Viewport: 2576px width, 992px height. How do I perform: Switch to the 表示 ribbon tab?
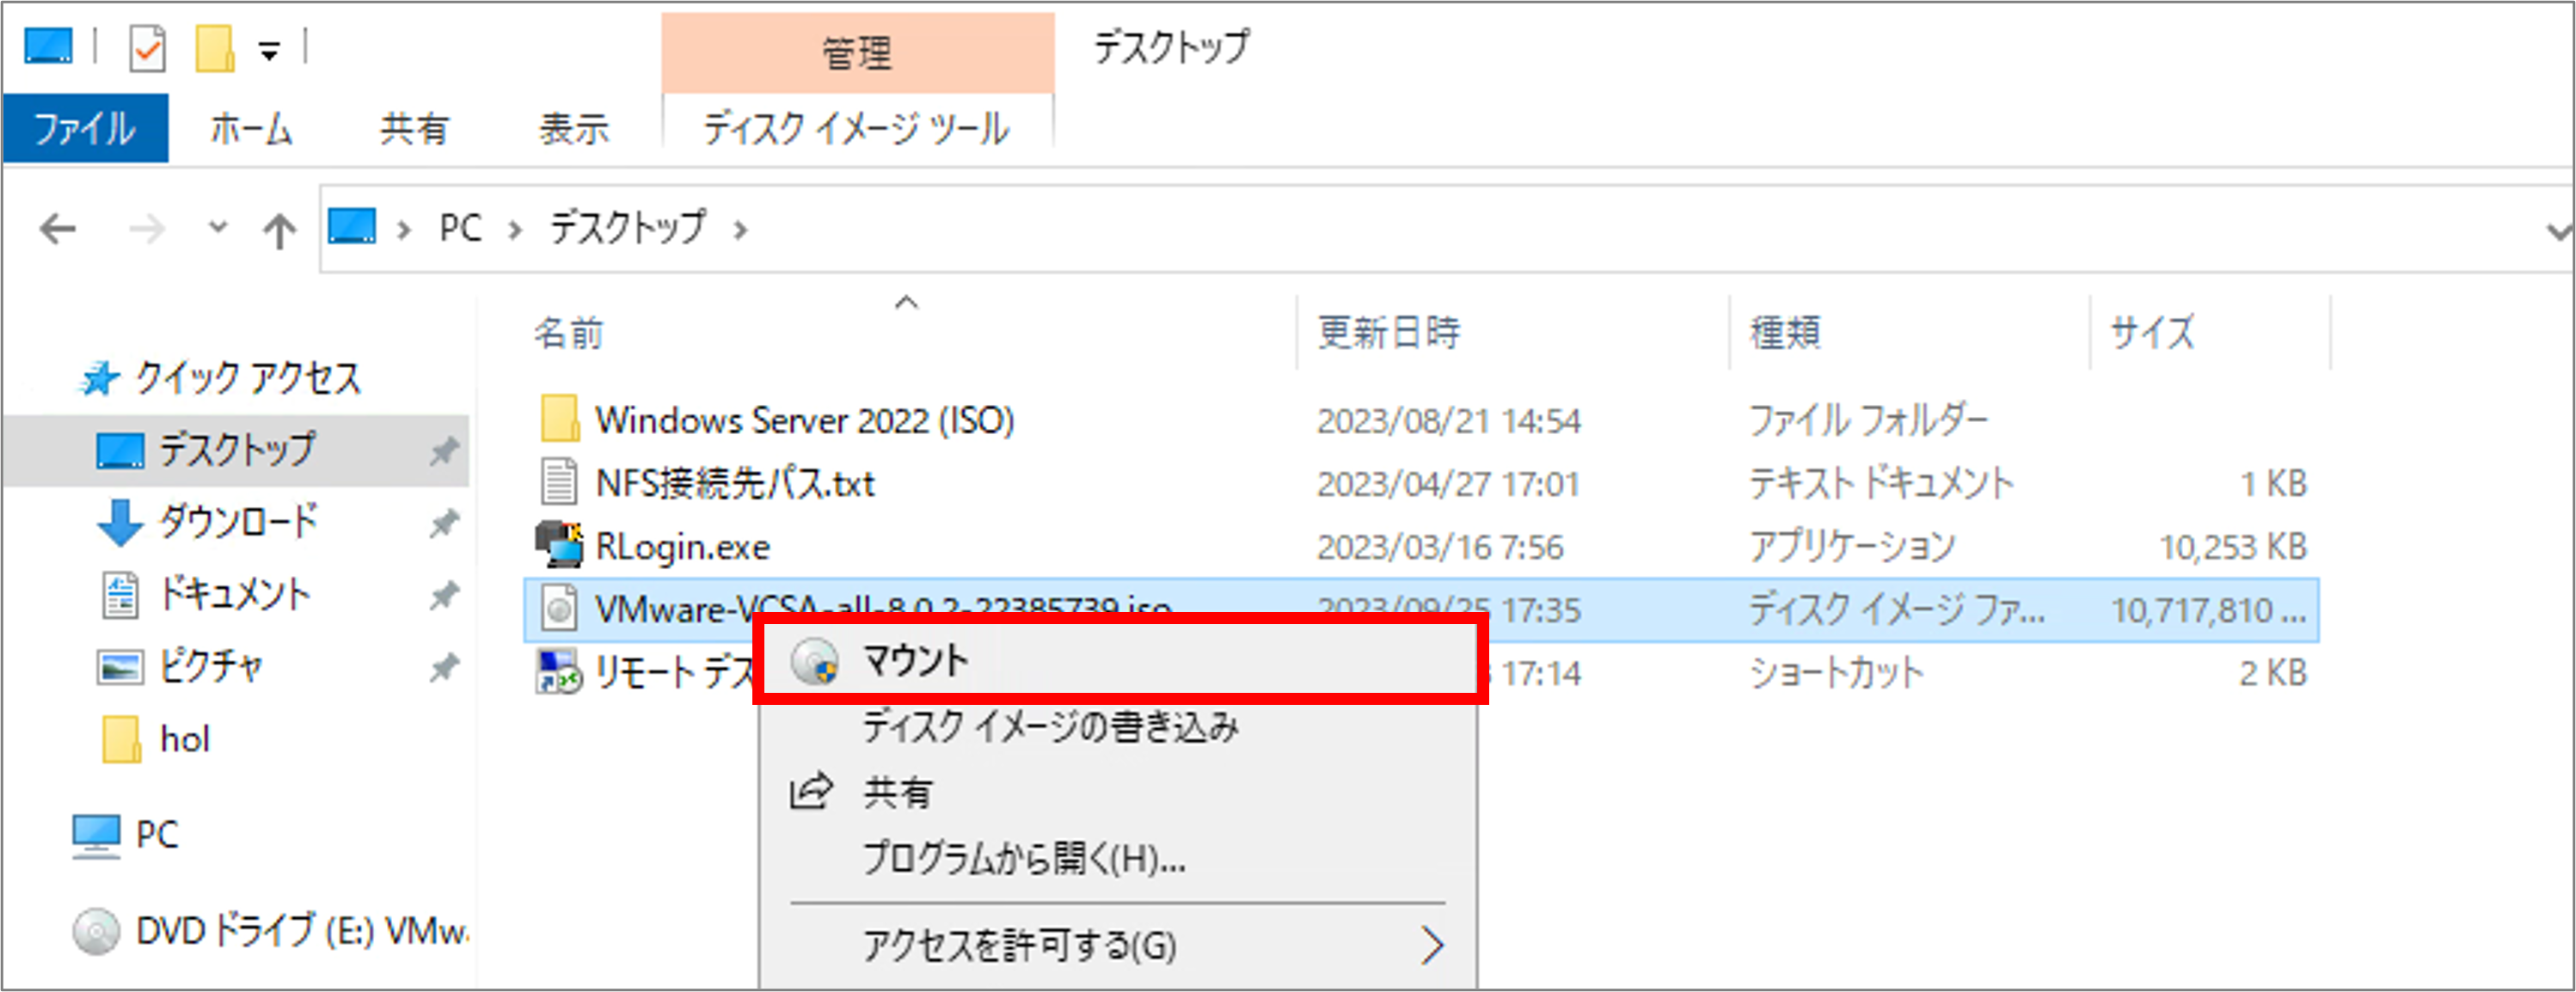pos(574,129)
